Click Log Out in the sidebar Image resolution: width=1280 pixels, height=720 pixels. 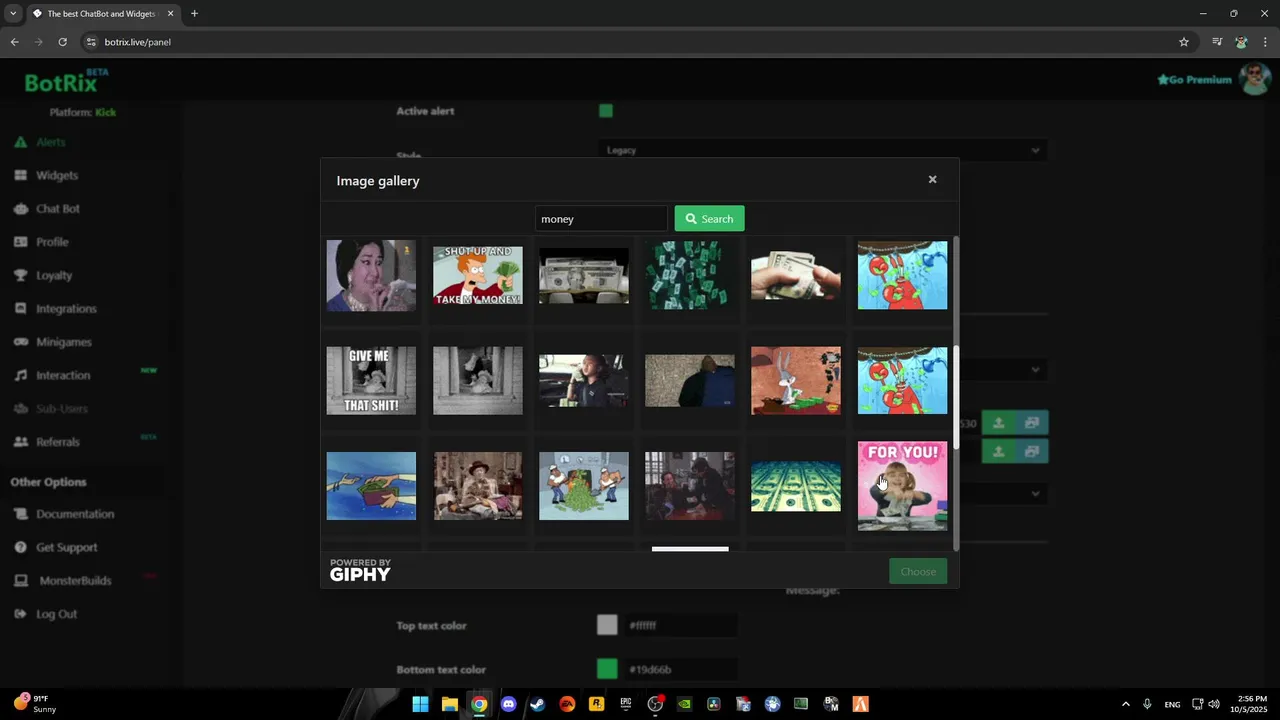tap(56, 614)
